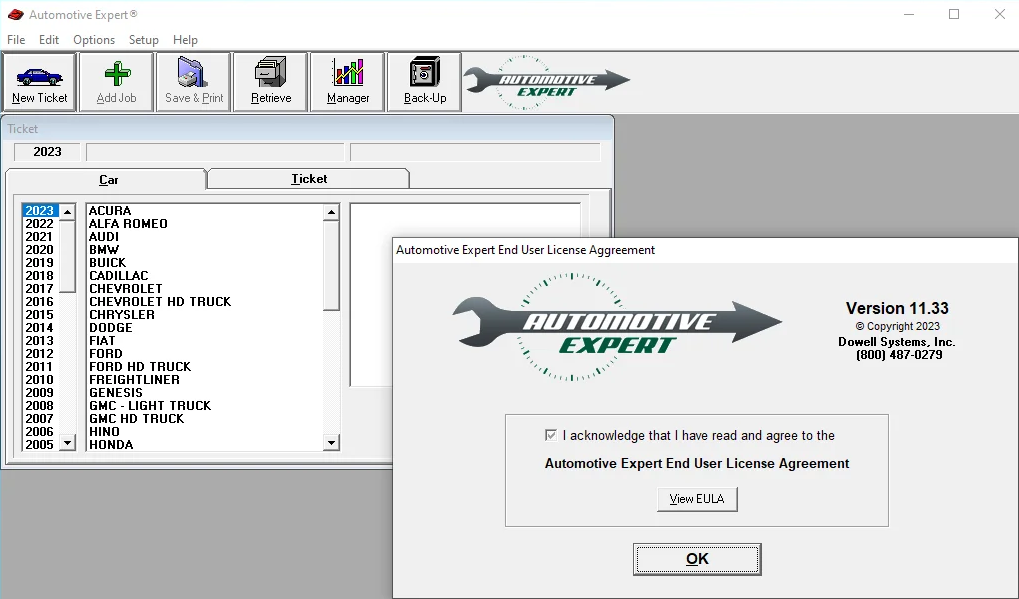Click the red car app icon in title bar
The image size is (1019, 599).
(16, 14)
